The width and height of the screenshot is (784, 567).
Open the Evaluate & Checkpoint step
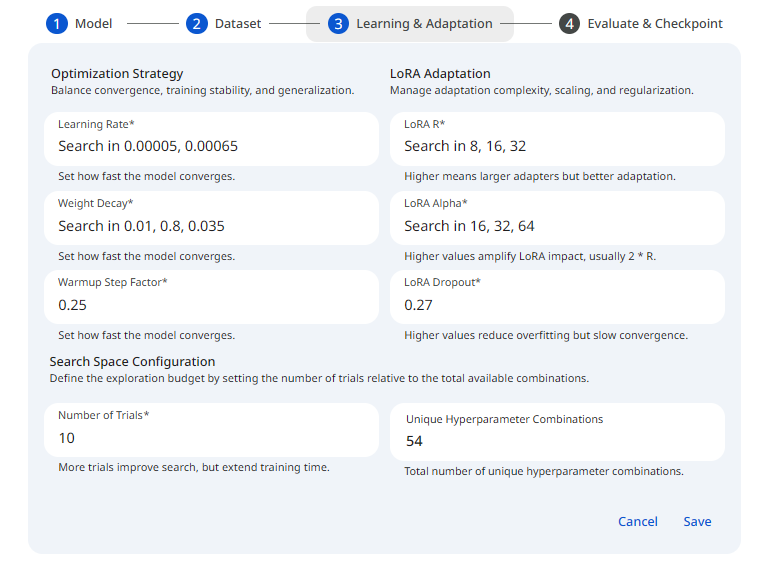(x=655, y=23)
